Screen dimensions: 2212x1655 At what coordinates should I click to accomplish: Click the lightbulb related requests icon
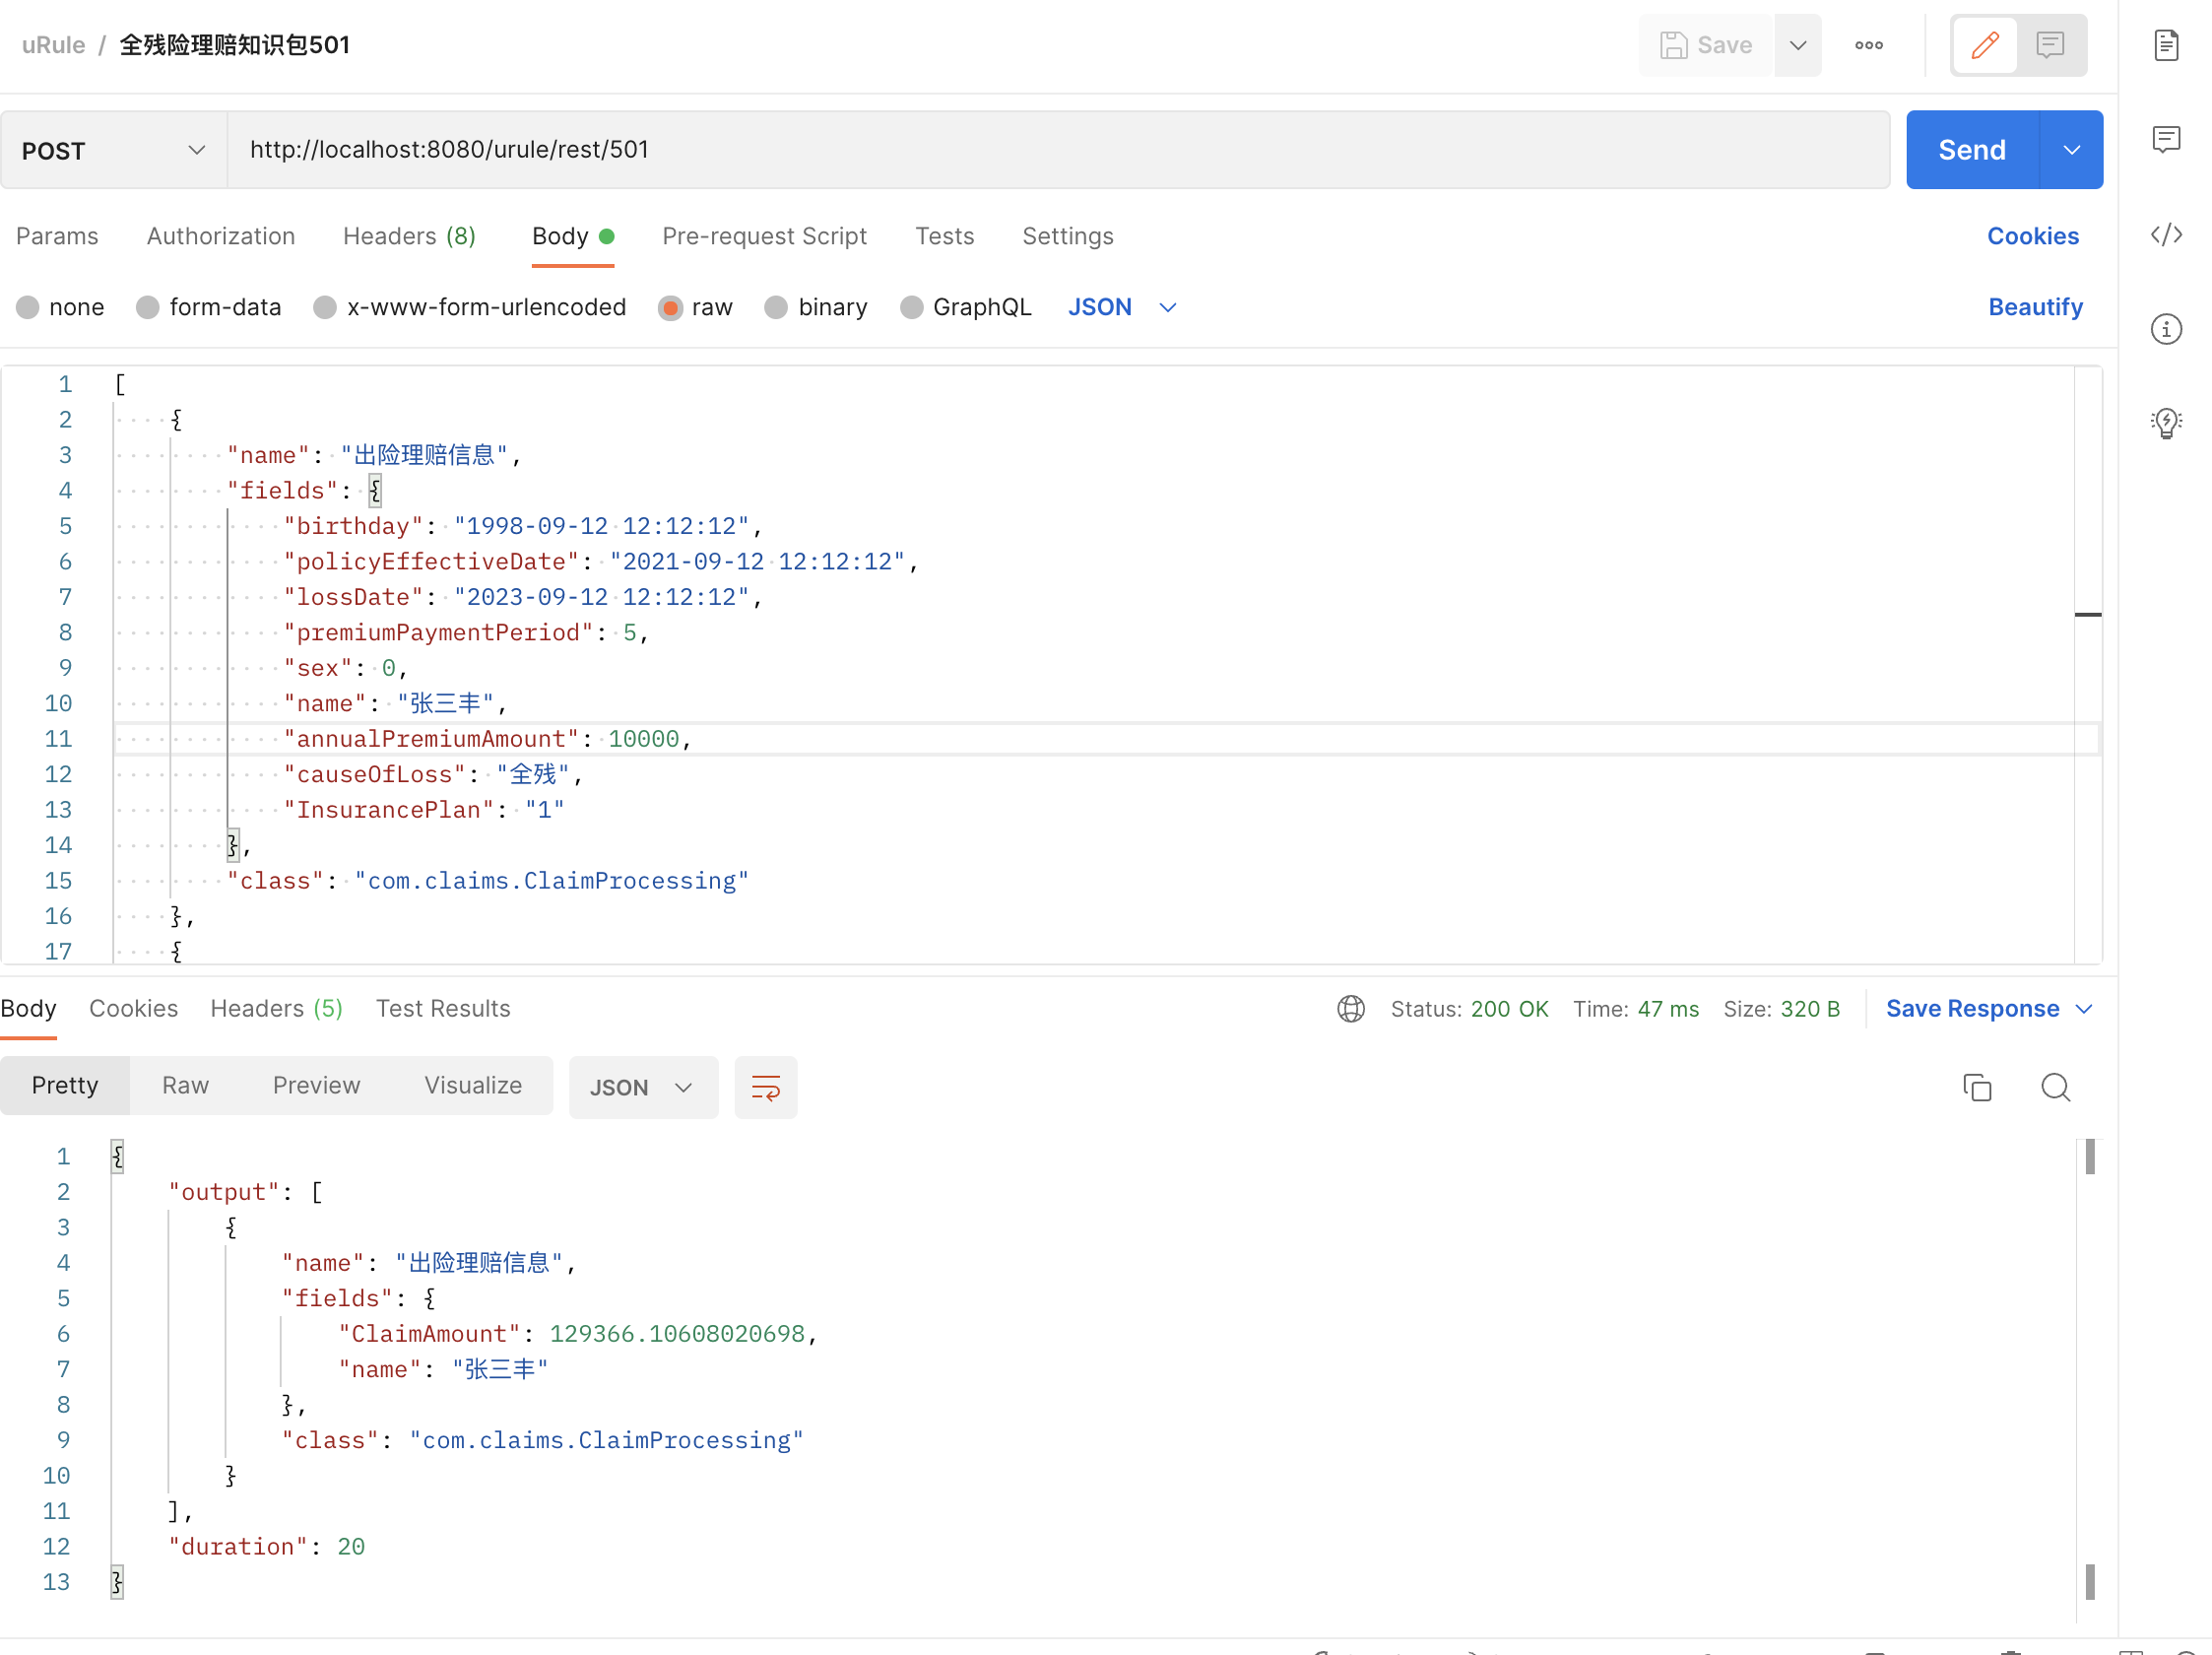[2166, 423]
